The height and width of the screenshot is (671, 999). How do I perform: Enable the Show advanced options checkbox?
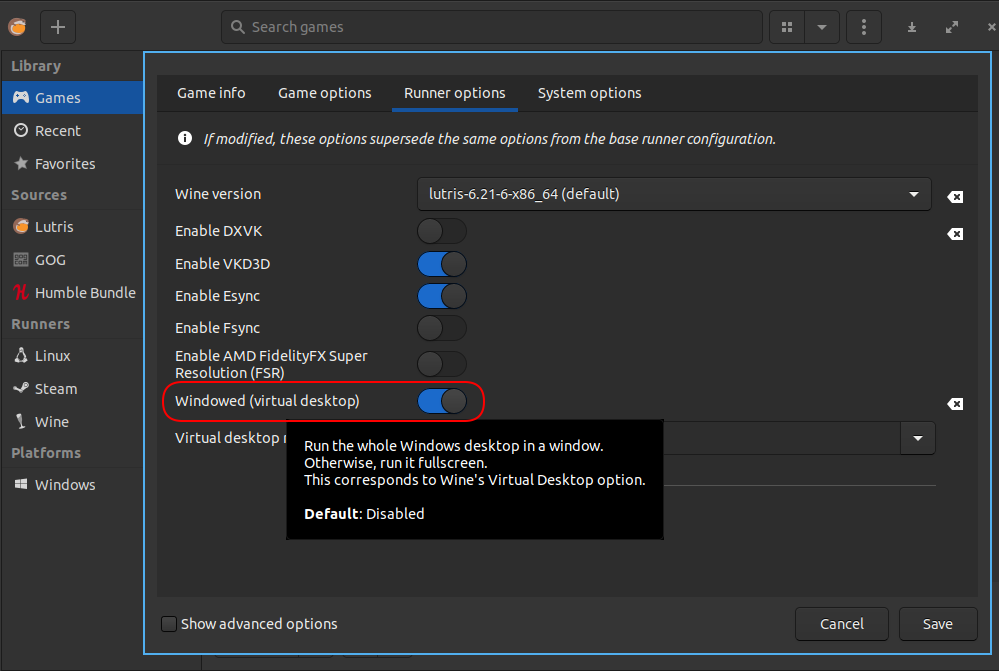coord(169,624)
